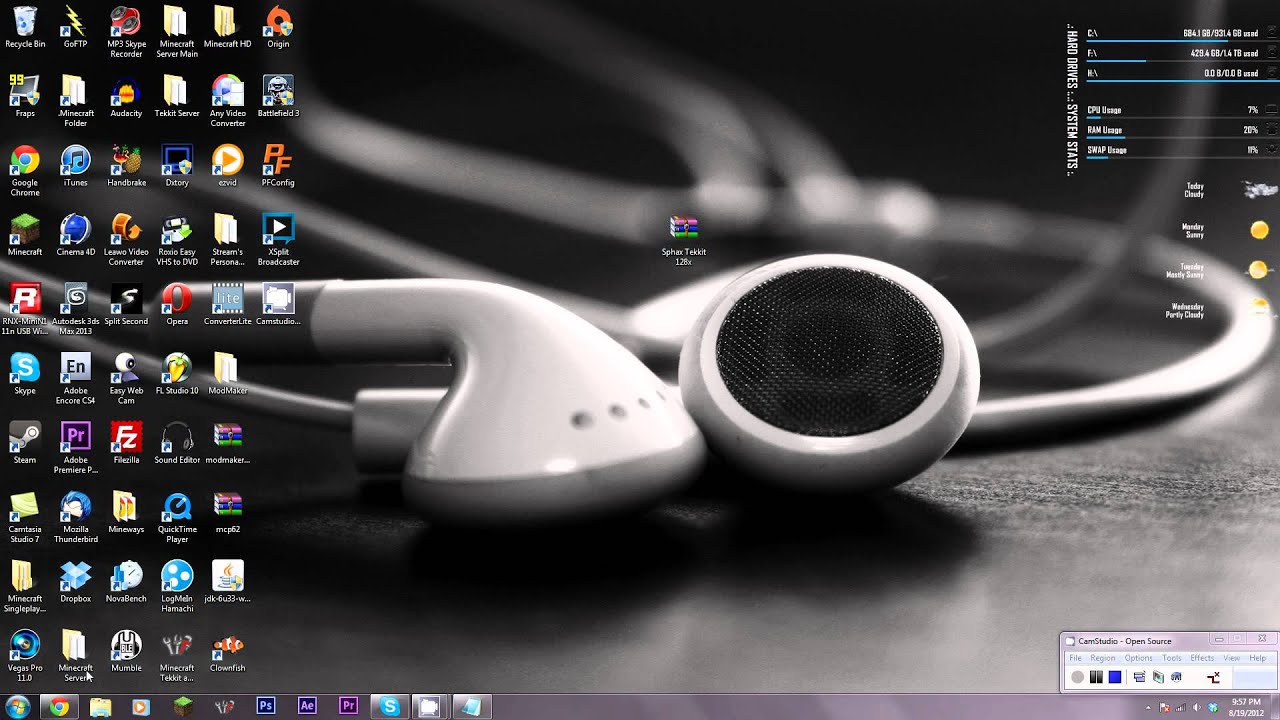Click CamStudio screen annotations toolbar icon
The width and height of the screenshot is (1280, 720).
coord(1158,677)
